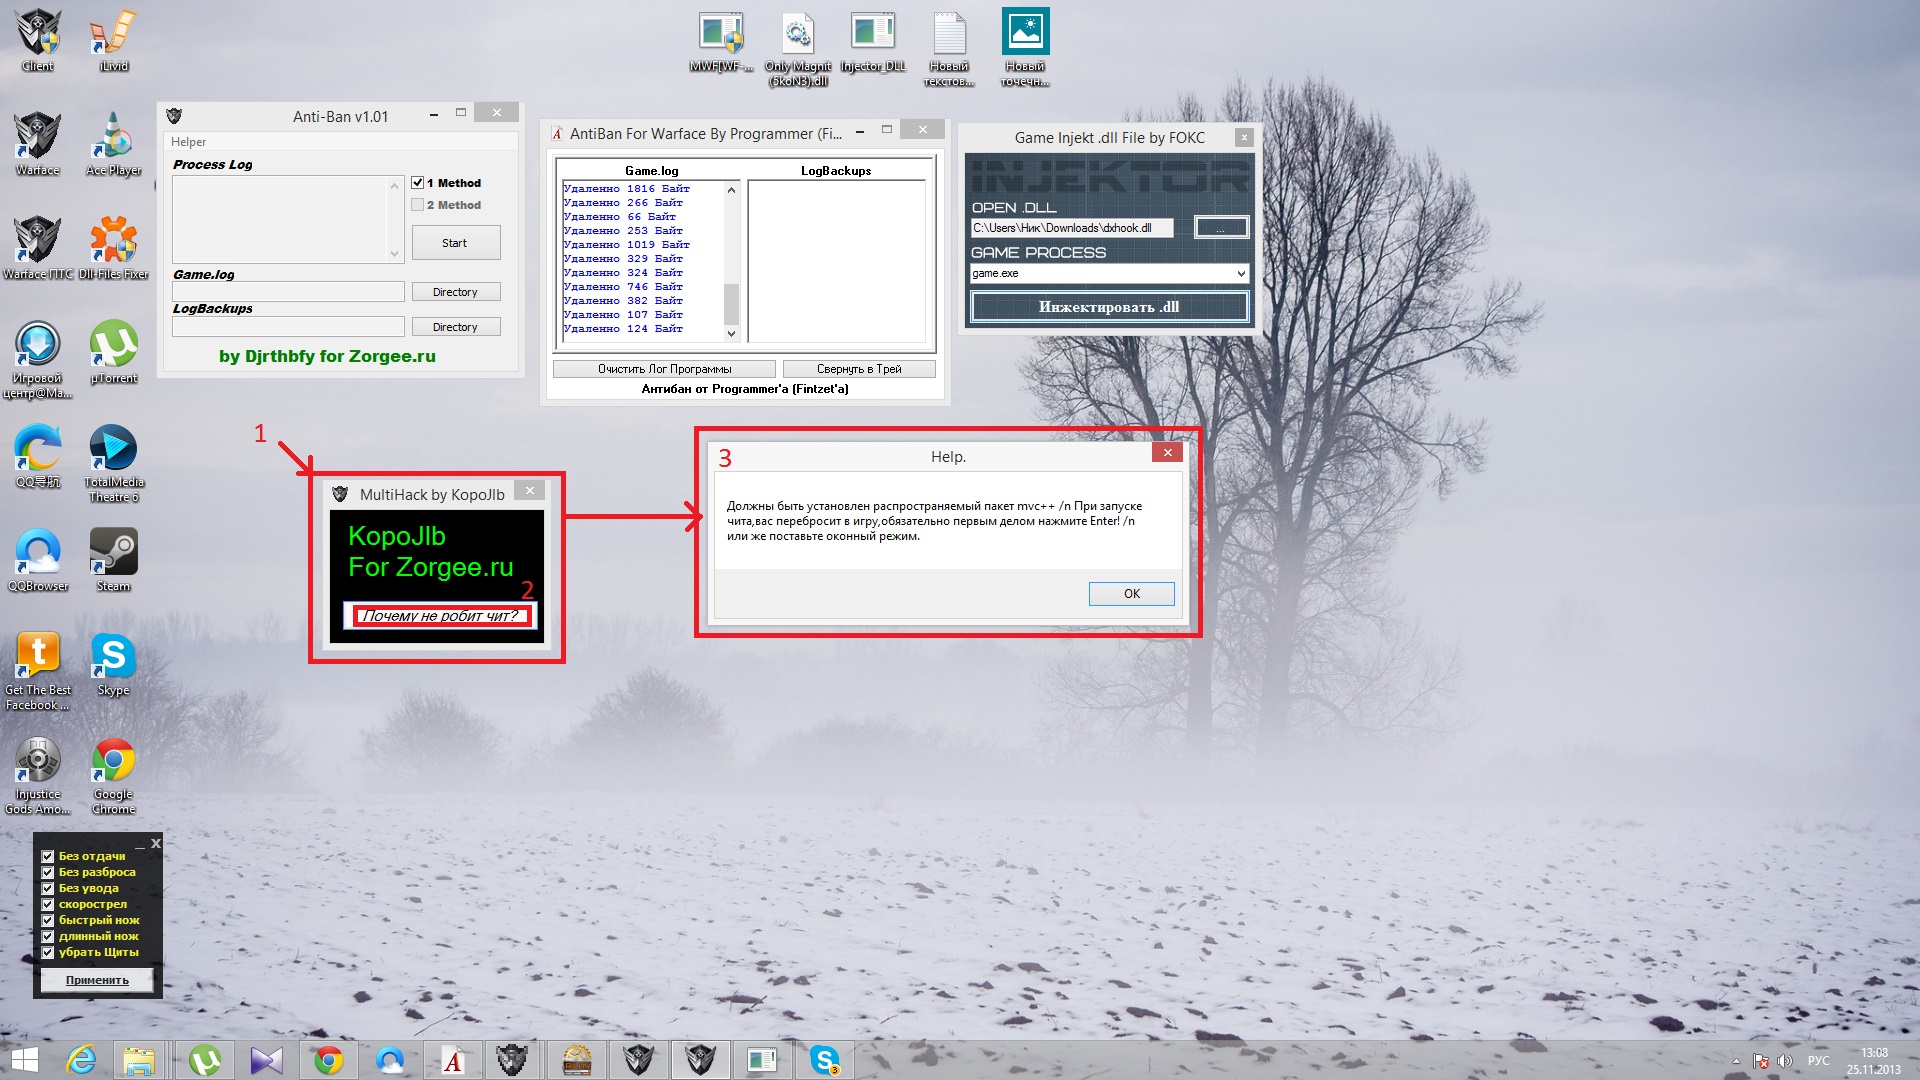
Task: Open Internet Explorer from the taskbar
Action: pyautogui.click(x=81, y=1060)
